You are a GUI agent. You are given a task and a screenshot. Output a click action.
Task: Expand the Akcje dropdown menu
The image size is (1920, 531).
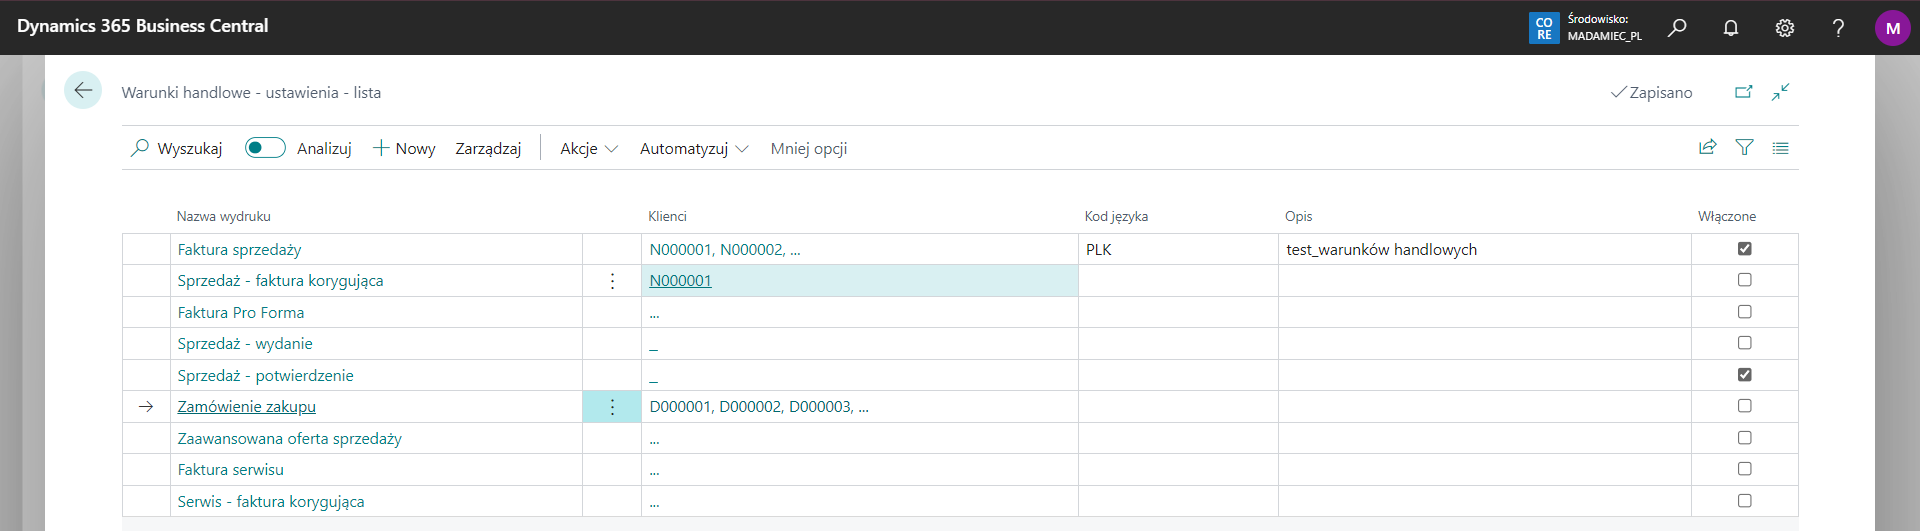pyautogui.click(x=589, y=149)
